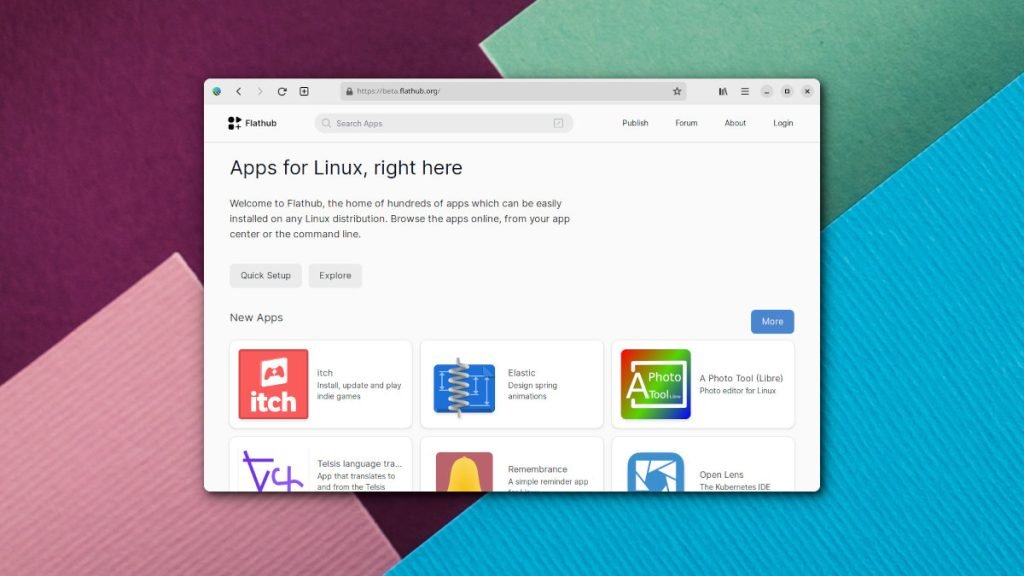Open the Forum link in navbar

tap(686, 123)
